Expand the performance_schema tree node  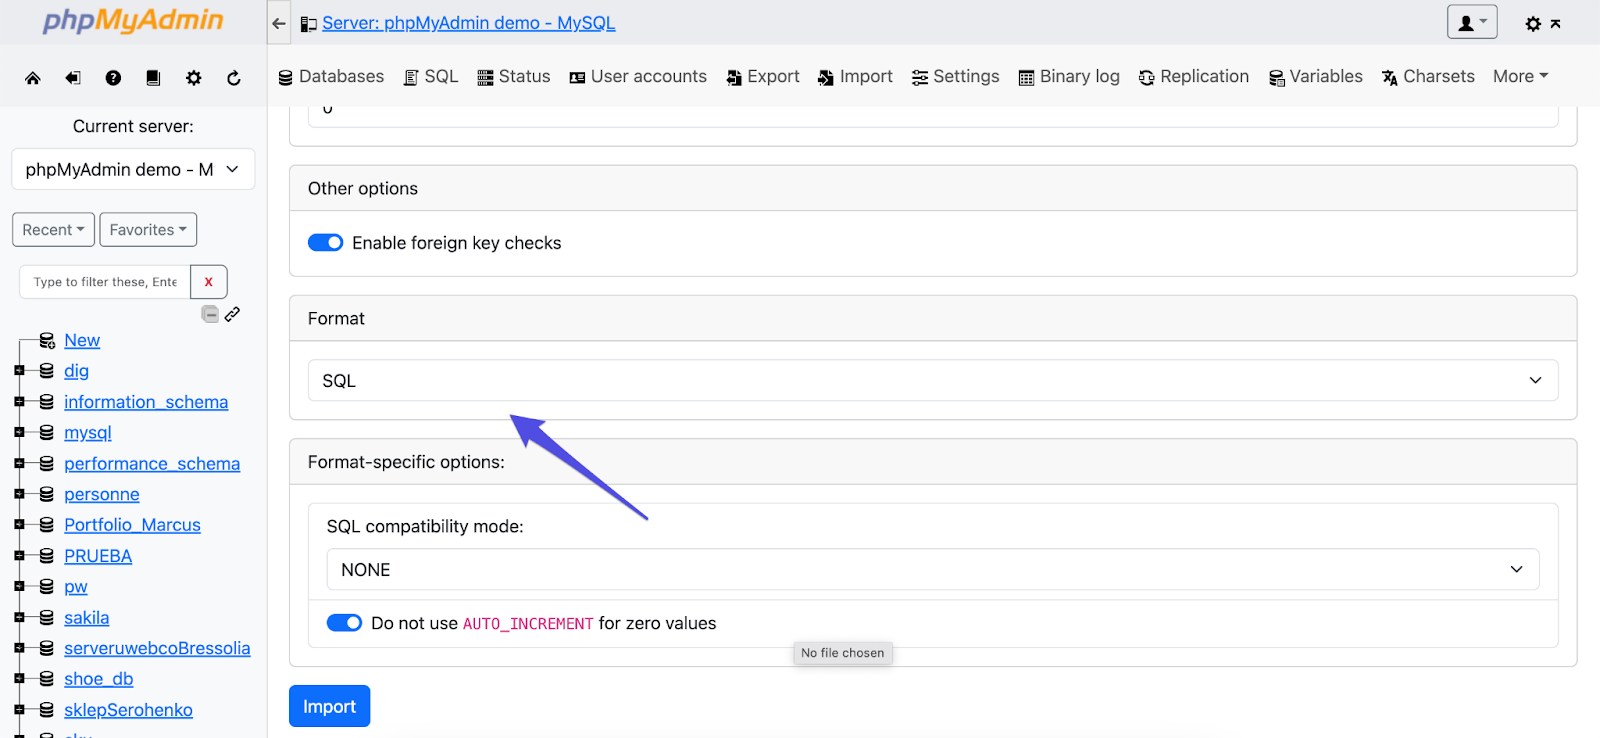19,464
